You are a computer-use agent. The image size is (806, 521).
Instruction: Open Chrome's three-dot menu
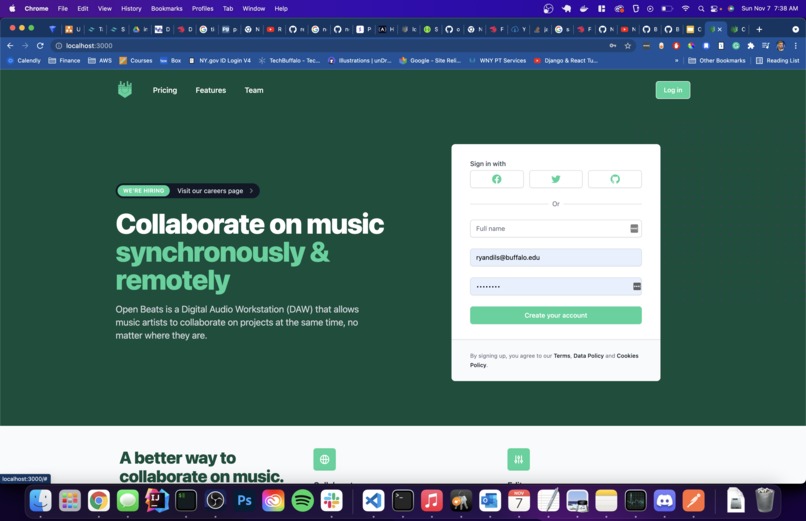[796, 46]
